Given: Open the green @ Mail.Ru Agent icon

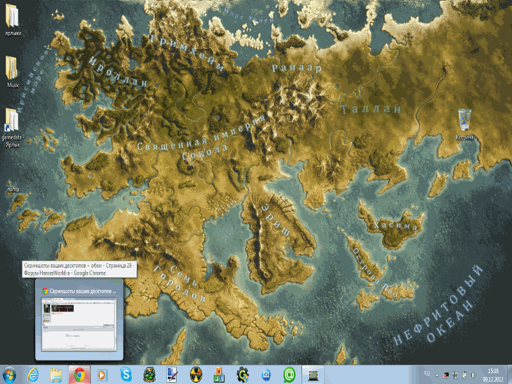Looking at the screenshot, I should click(x=289, y=375).
